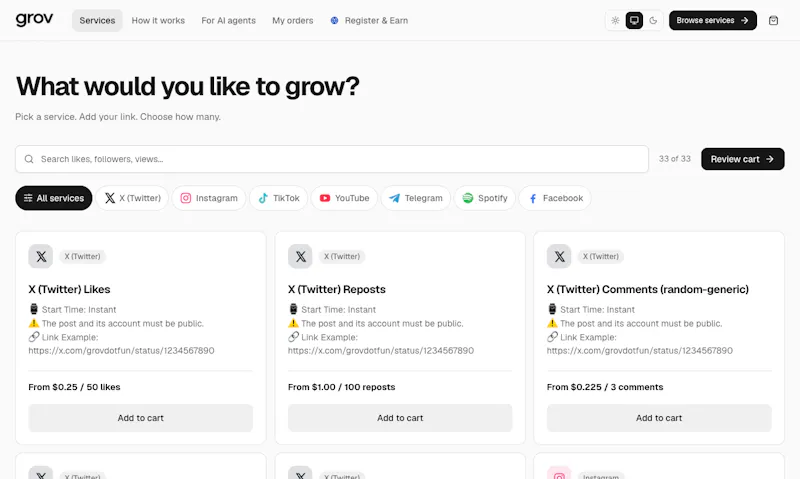The image size is (800, 479).
Task: Switch to dark theme moon icon
Action: (653, 20)
